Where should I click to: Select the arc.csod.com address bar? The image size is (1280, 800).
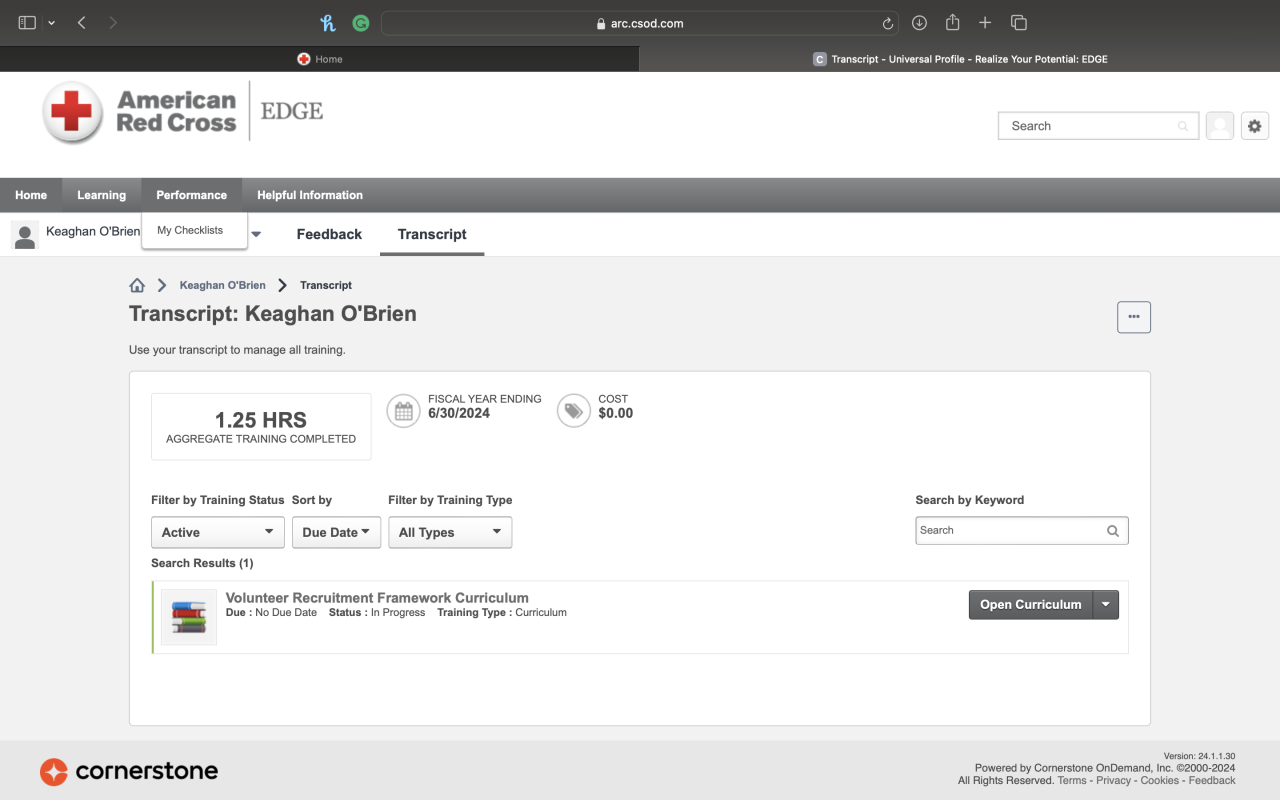640,23
